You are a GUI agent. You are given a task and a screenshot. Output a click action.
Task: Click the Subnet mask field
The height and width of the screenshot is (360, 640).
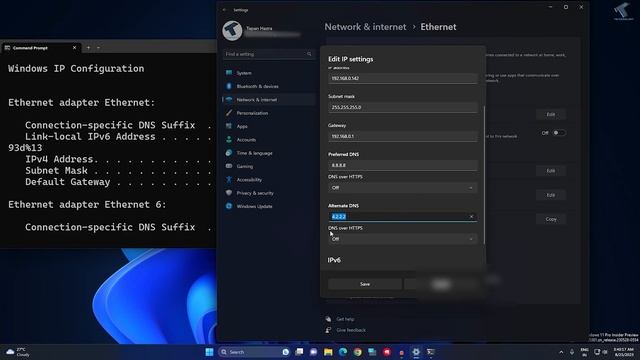click(x=402, y=107)
